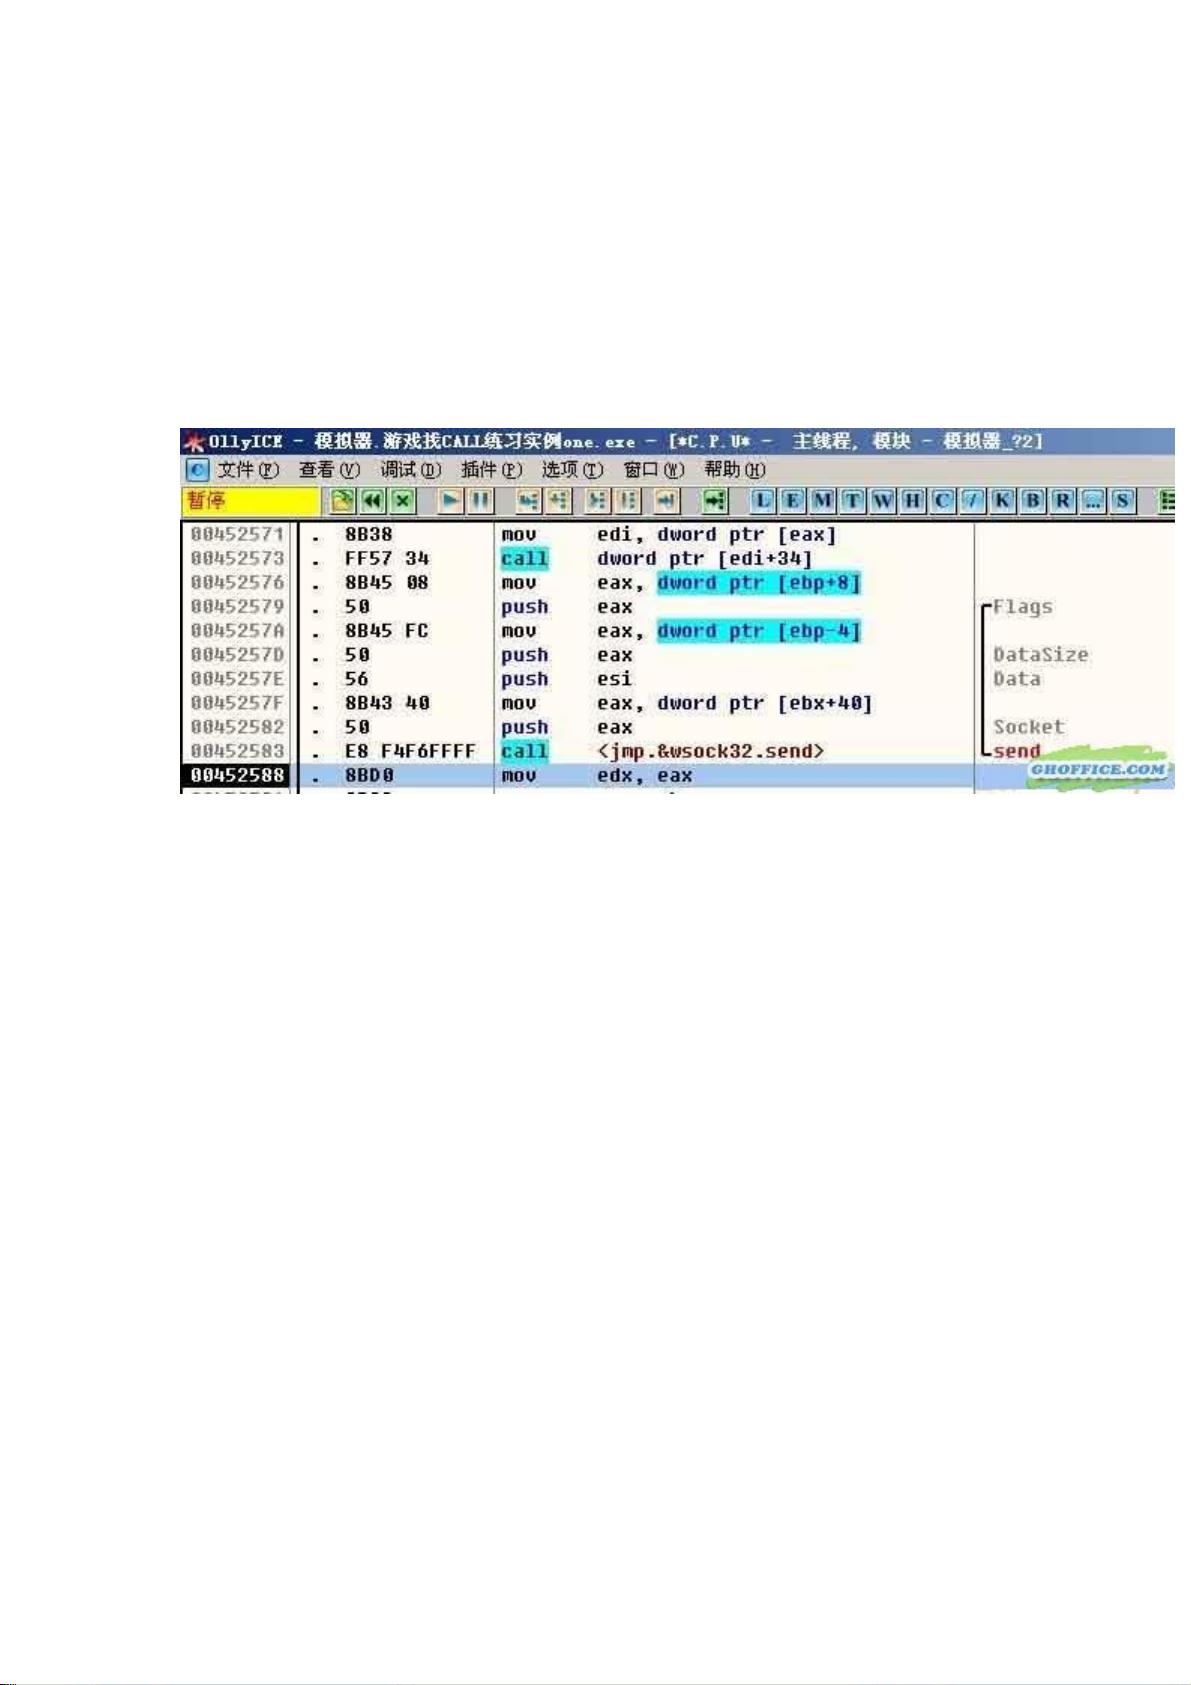Open the 文件 (File) menu
The height and width of the screenshot is (1685, 1191).
point(247,470)
